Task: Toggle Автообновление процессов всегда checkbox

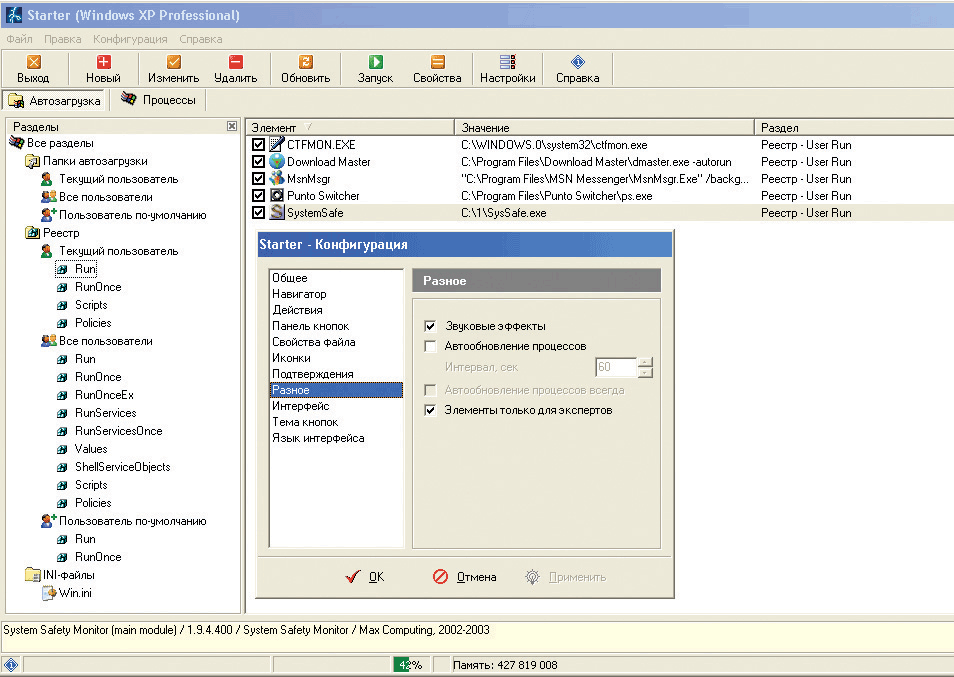Action: tap(430, 390)
